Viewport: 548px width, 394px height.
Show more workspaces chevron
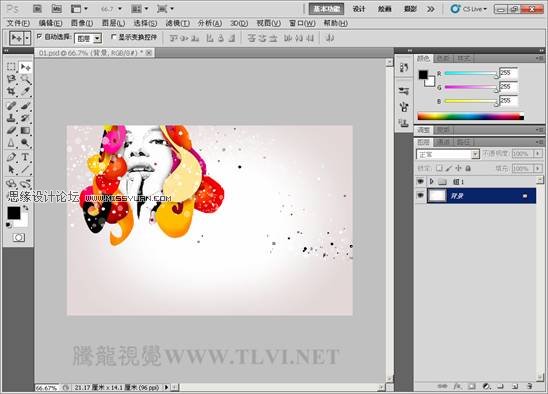pos(431,9)
